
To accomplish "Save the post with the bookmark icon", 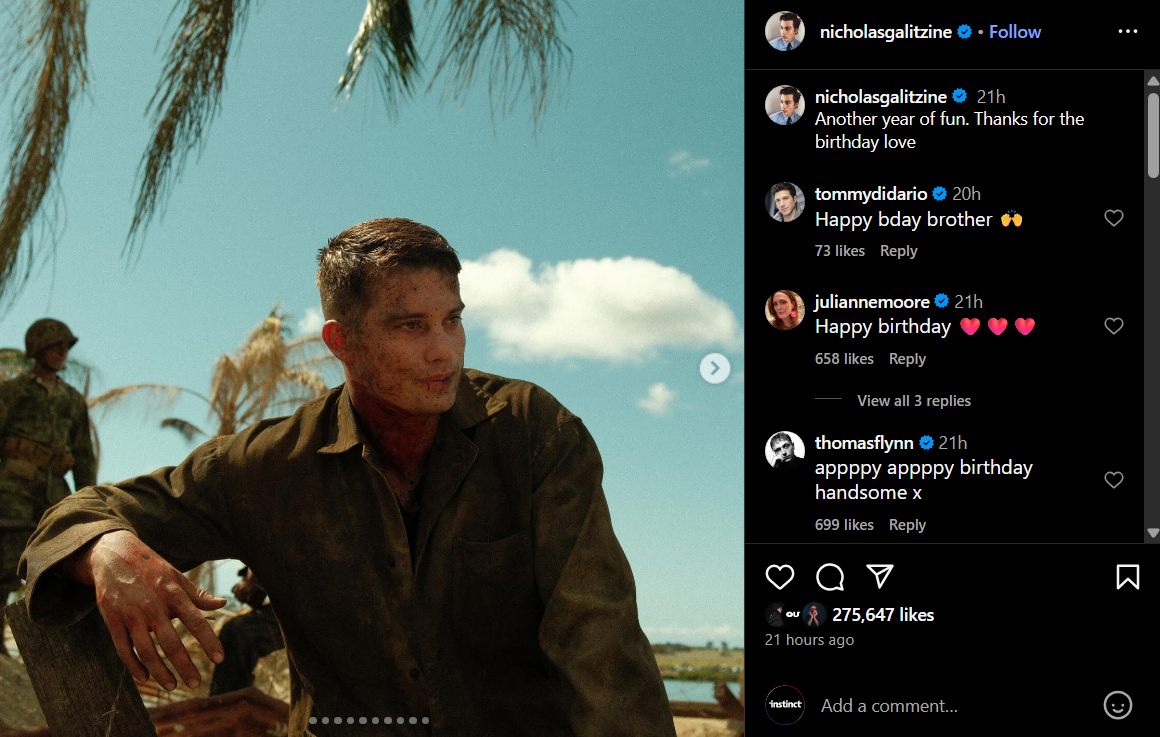I will [x=1127, y=577].
